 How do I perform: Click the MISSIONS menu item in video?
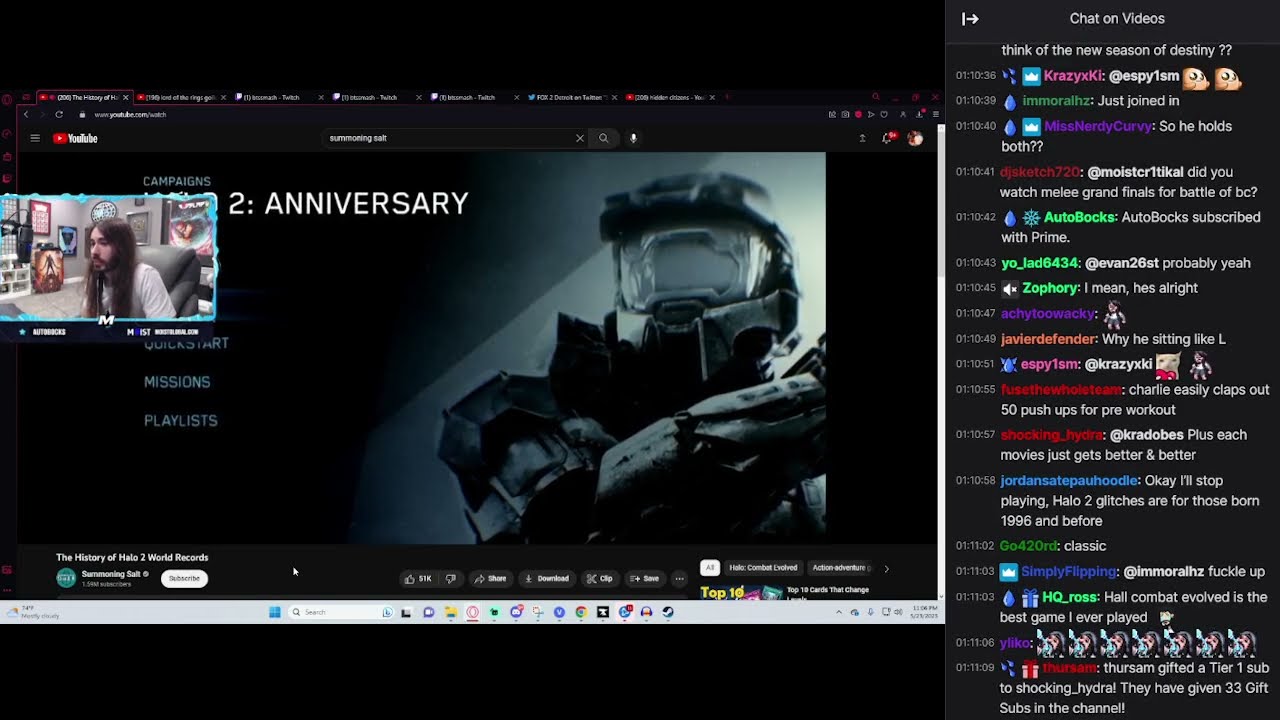(x=177, y=382)
